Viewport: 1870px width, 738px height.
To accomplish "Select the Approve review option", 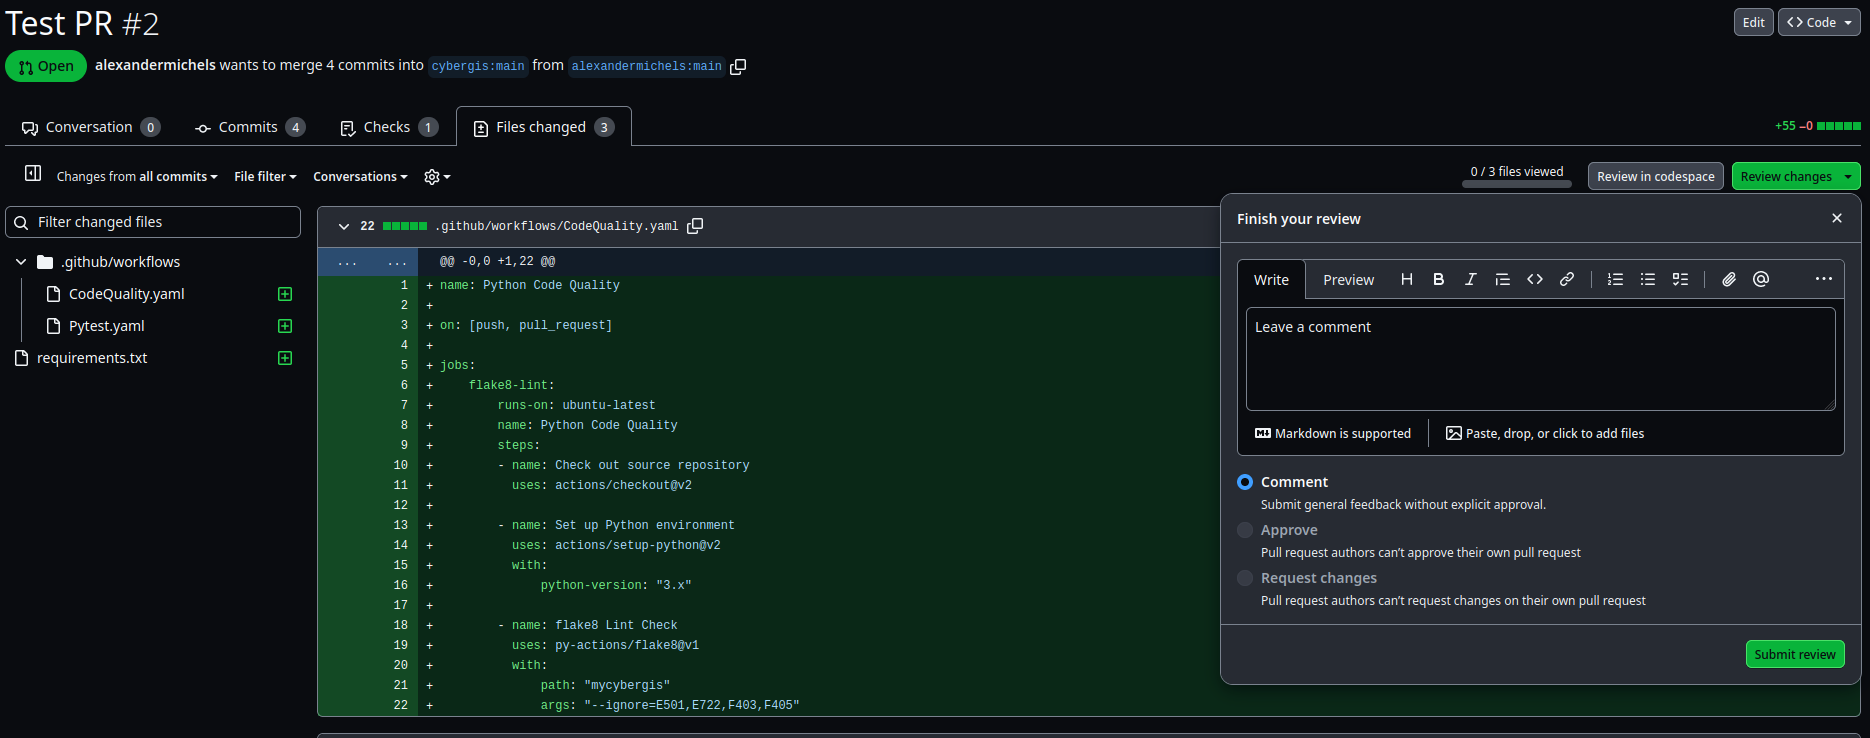I will click(x=1245, y=530).
